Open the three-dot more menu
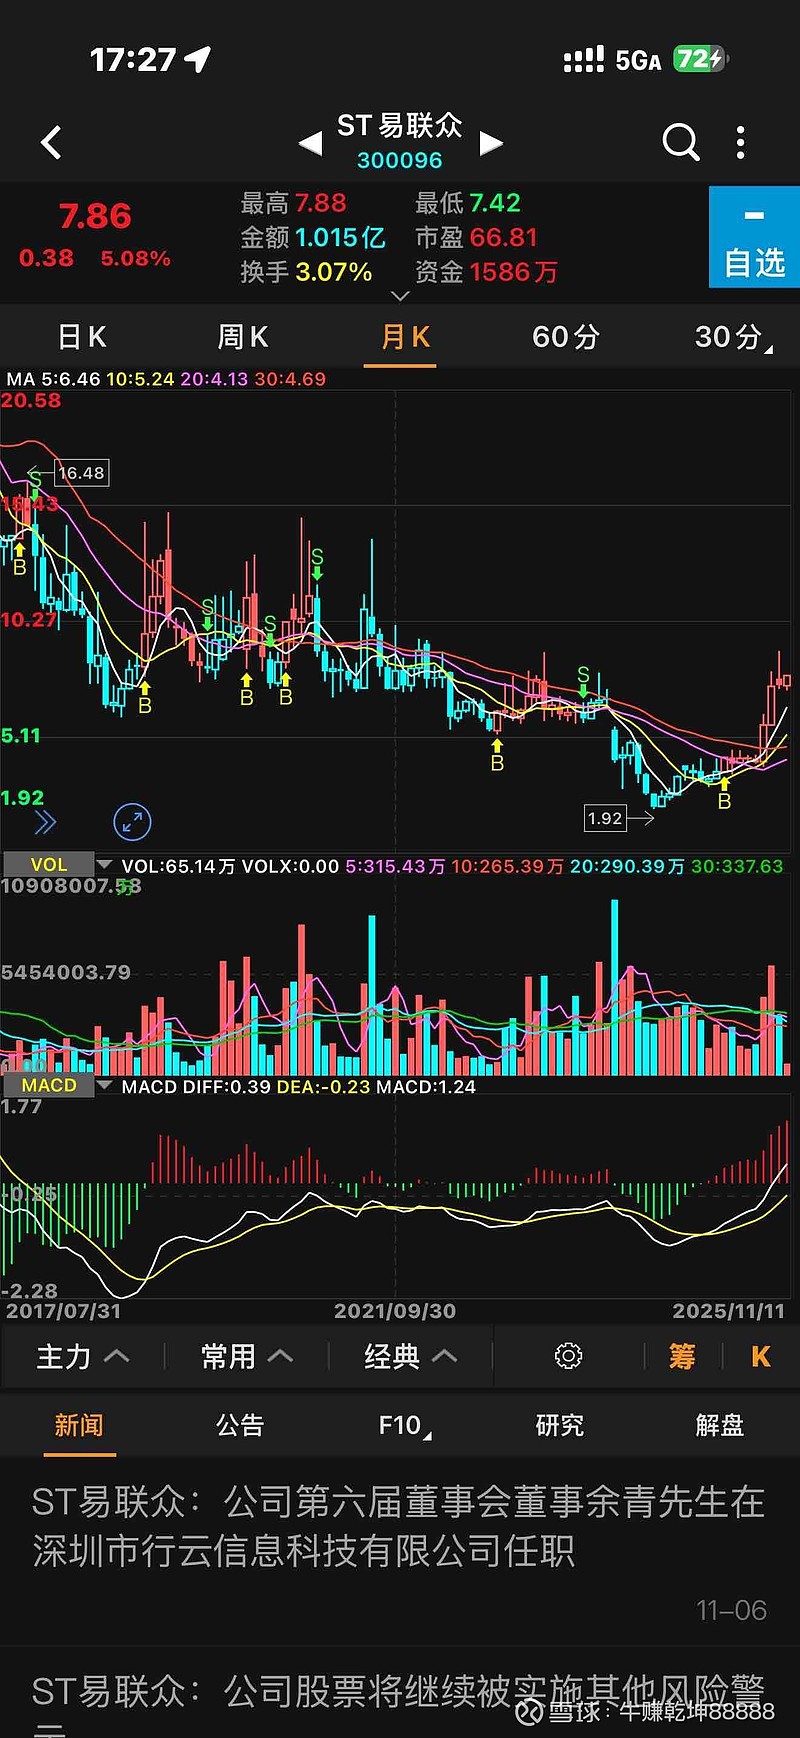Viewport: 800px width, 1738px height. [x=740, y=143]
